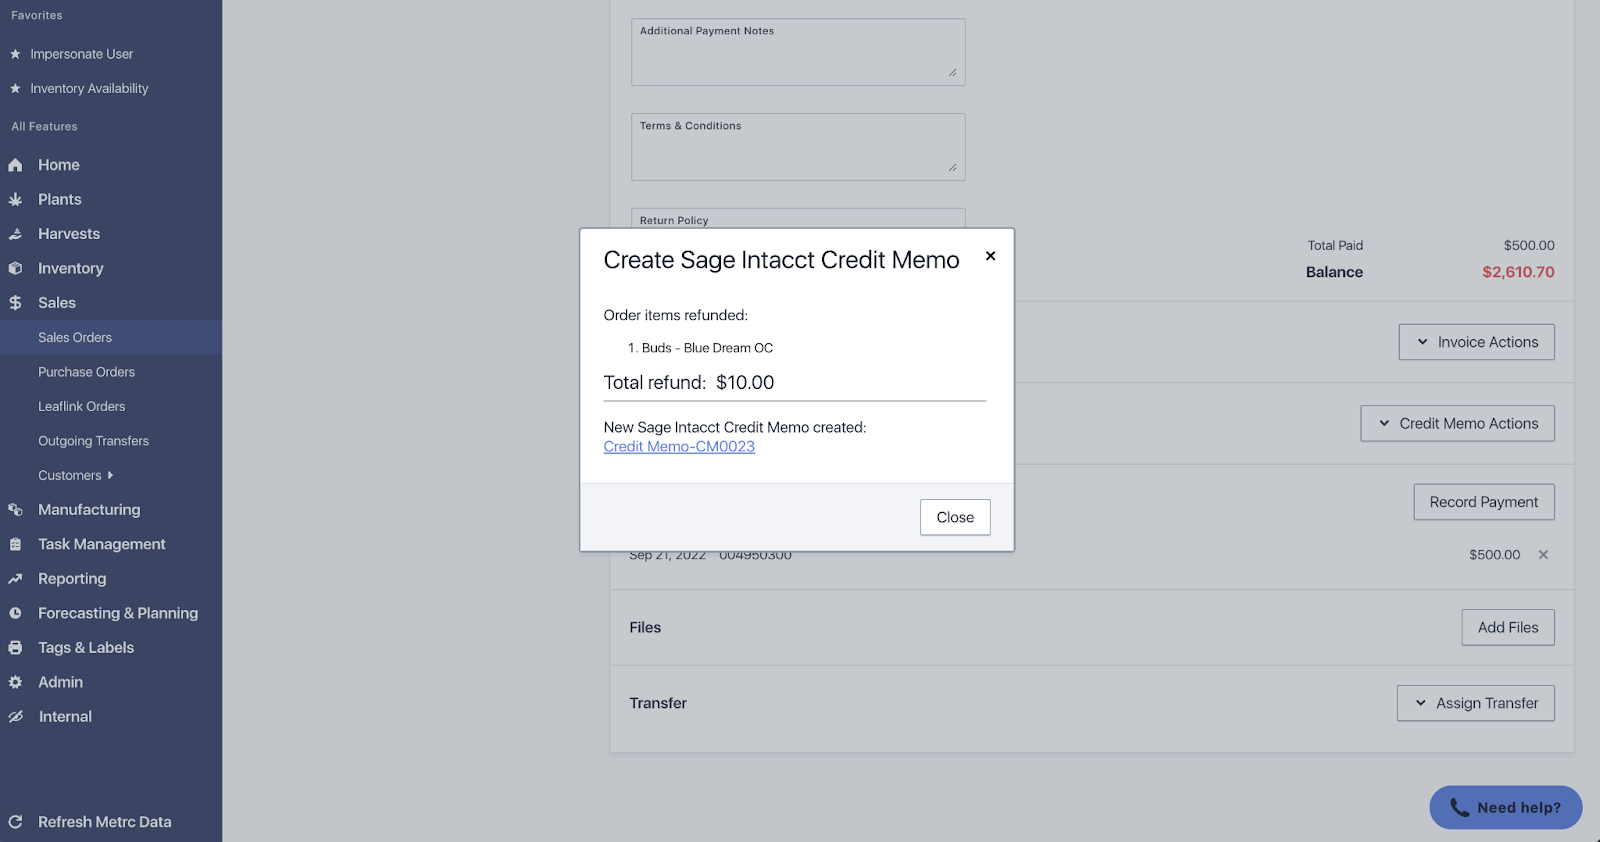Open the Credit Memo-CM0023 link
Screen dimensions: 1600x842
click(679, 447)
